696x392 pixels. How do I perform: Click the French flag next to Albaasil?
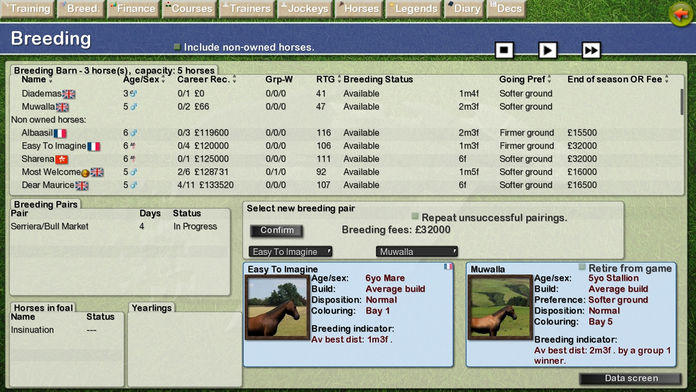(60, 133)
